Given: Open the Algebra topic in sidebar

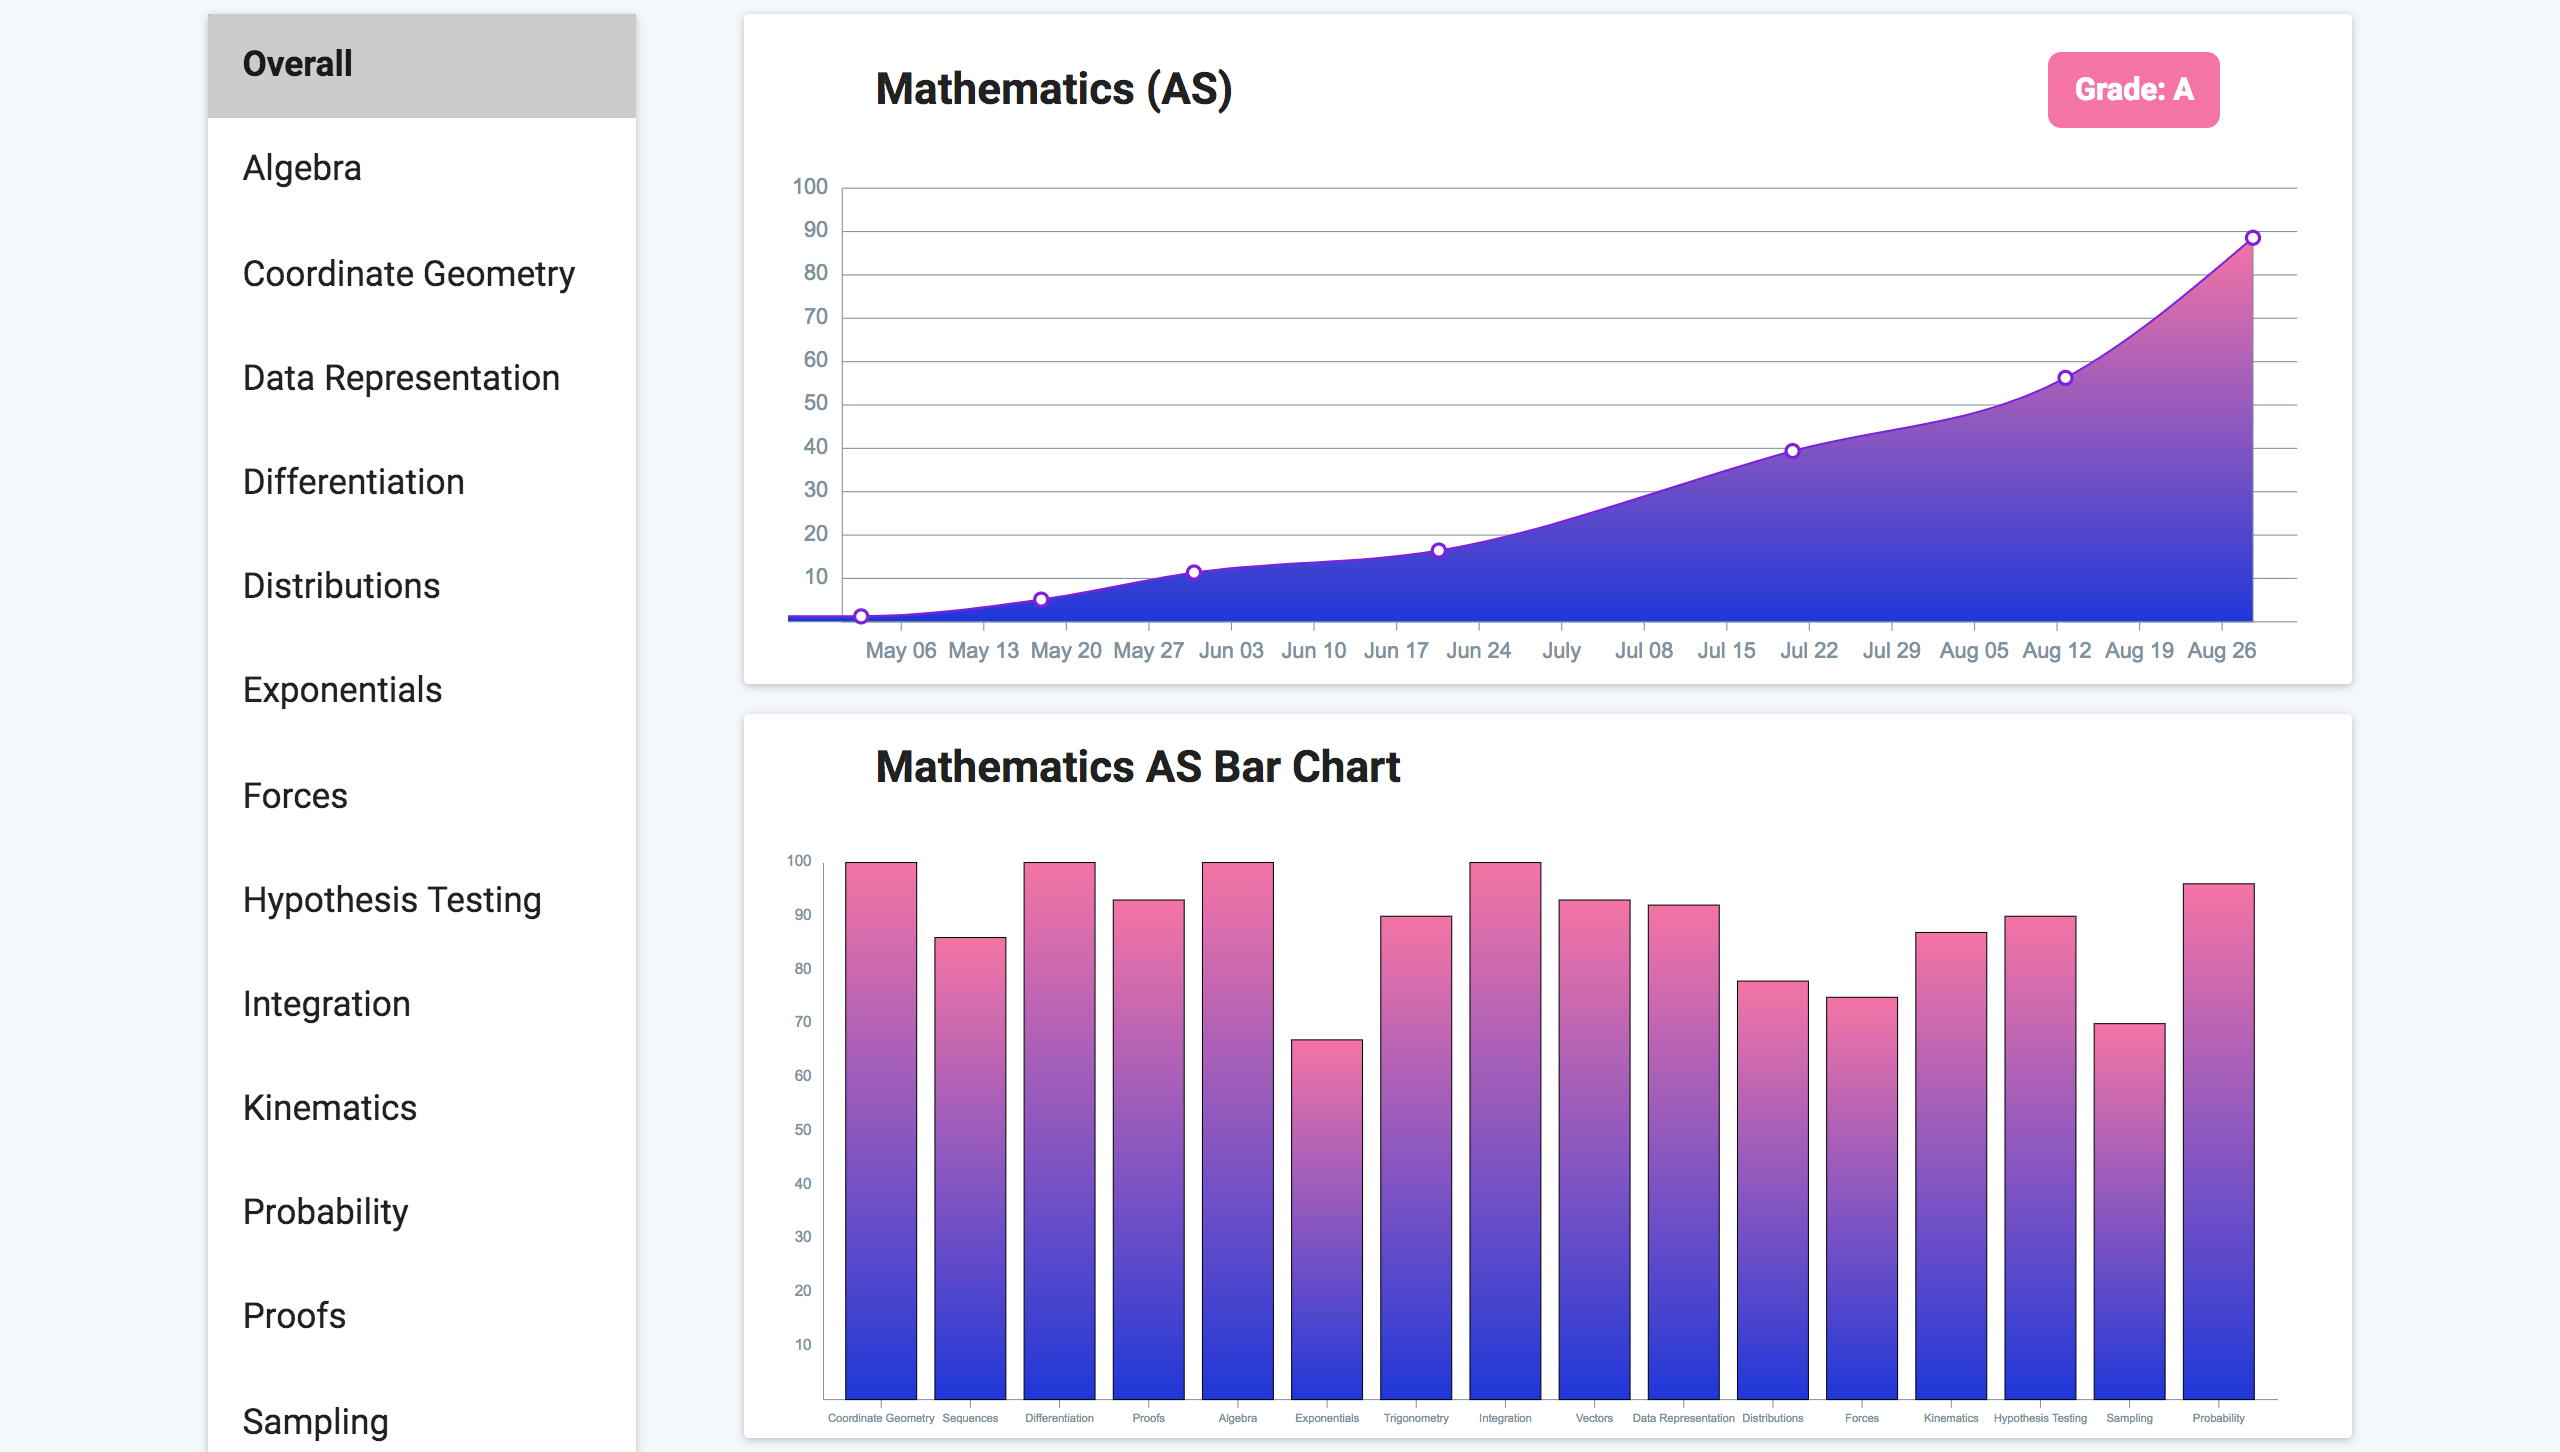Looking at the screenshot, I should point(302,168).
